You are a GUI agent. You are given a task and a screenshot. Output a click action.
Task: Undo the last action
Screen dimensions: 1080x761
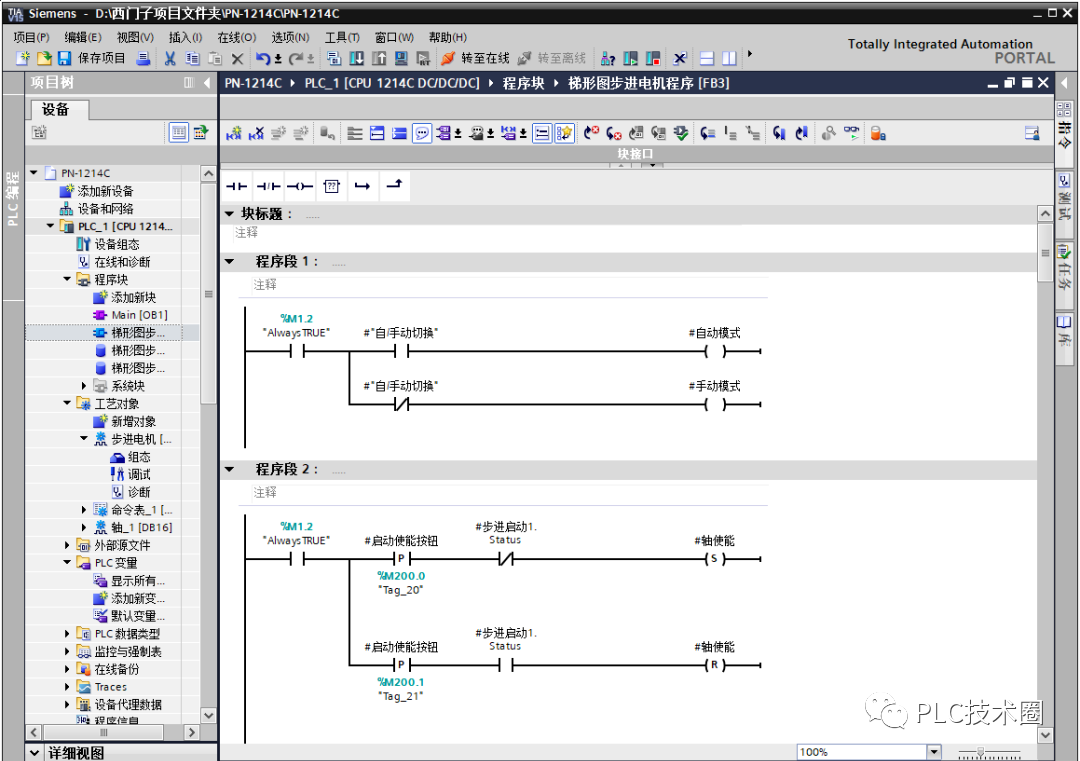point(262,59)
